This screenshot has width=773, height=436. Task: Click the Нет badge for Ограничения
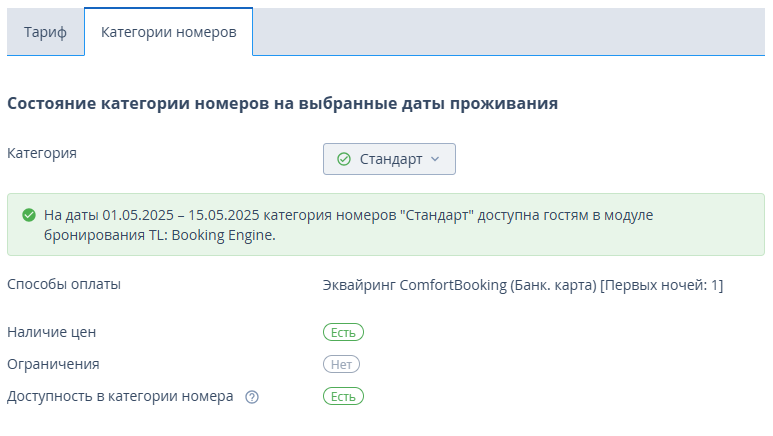pos(341,364)
